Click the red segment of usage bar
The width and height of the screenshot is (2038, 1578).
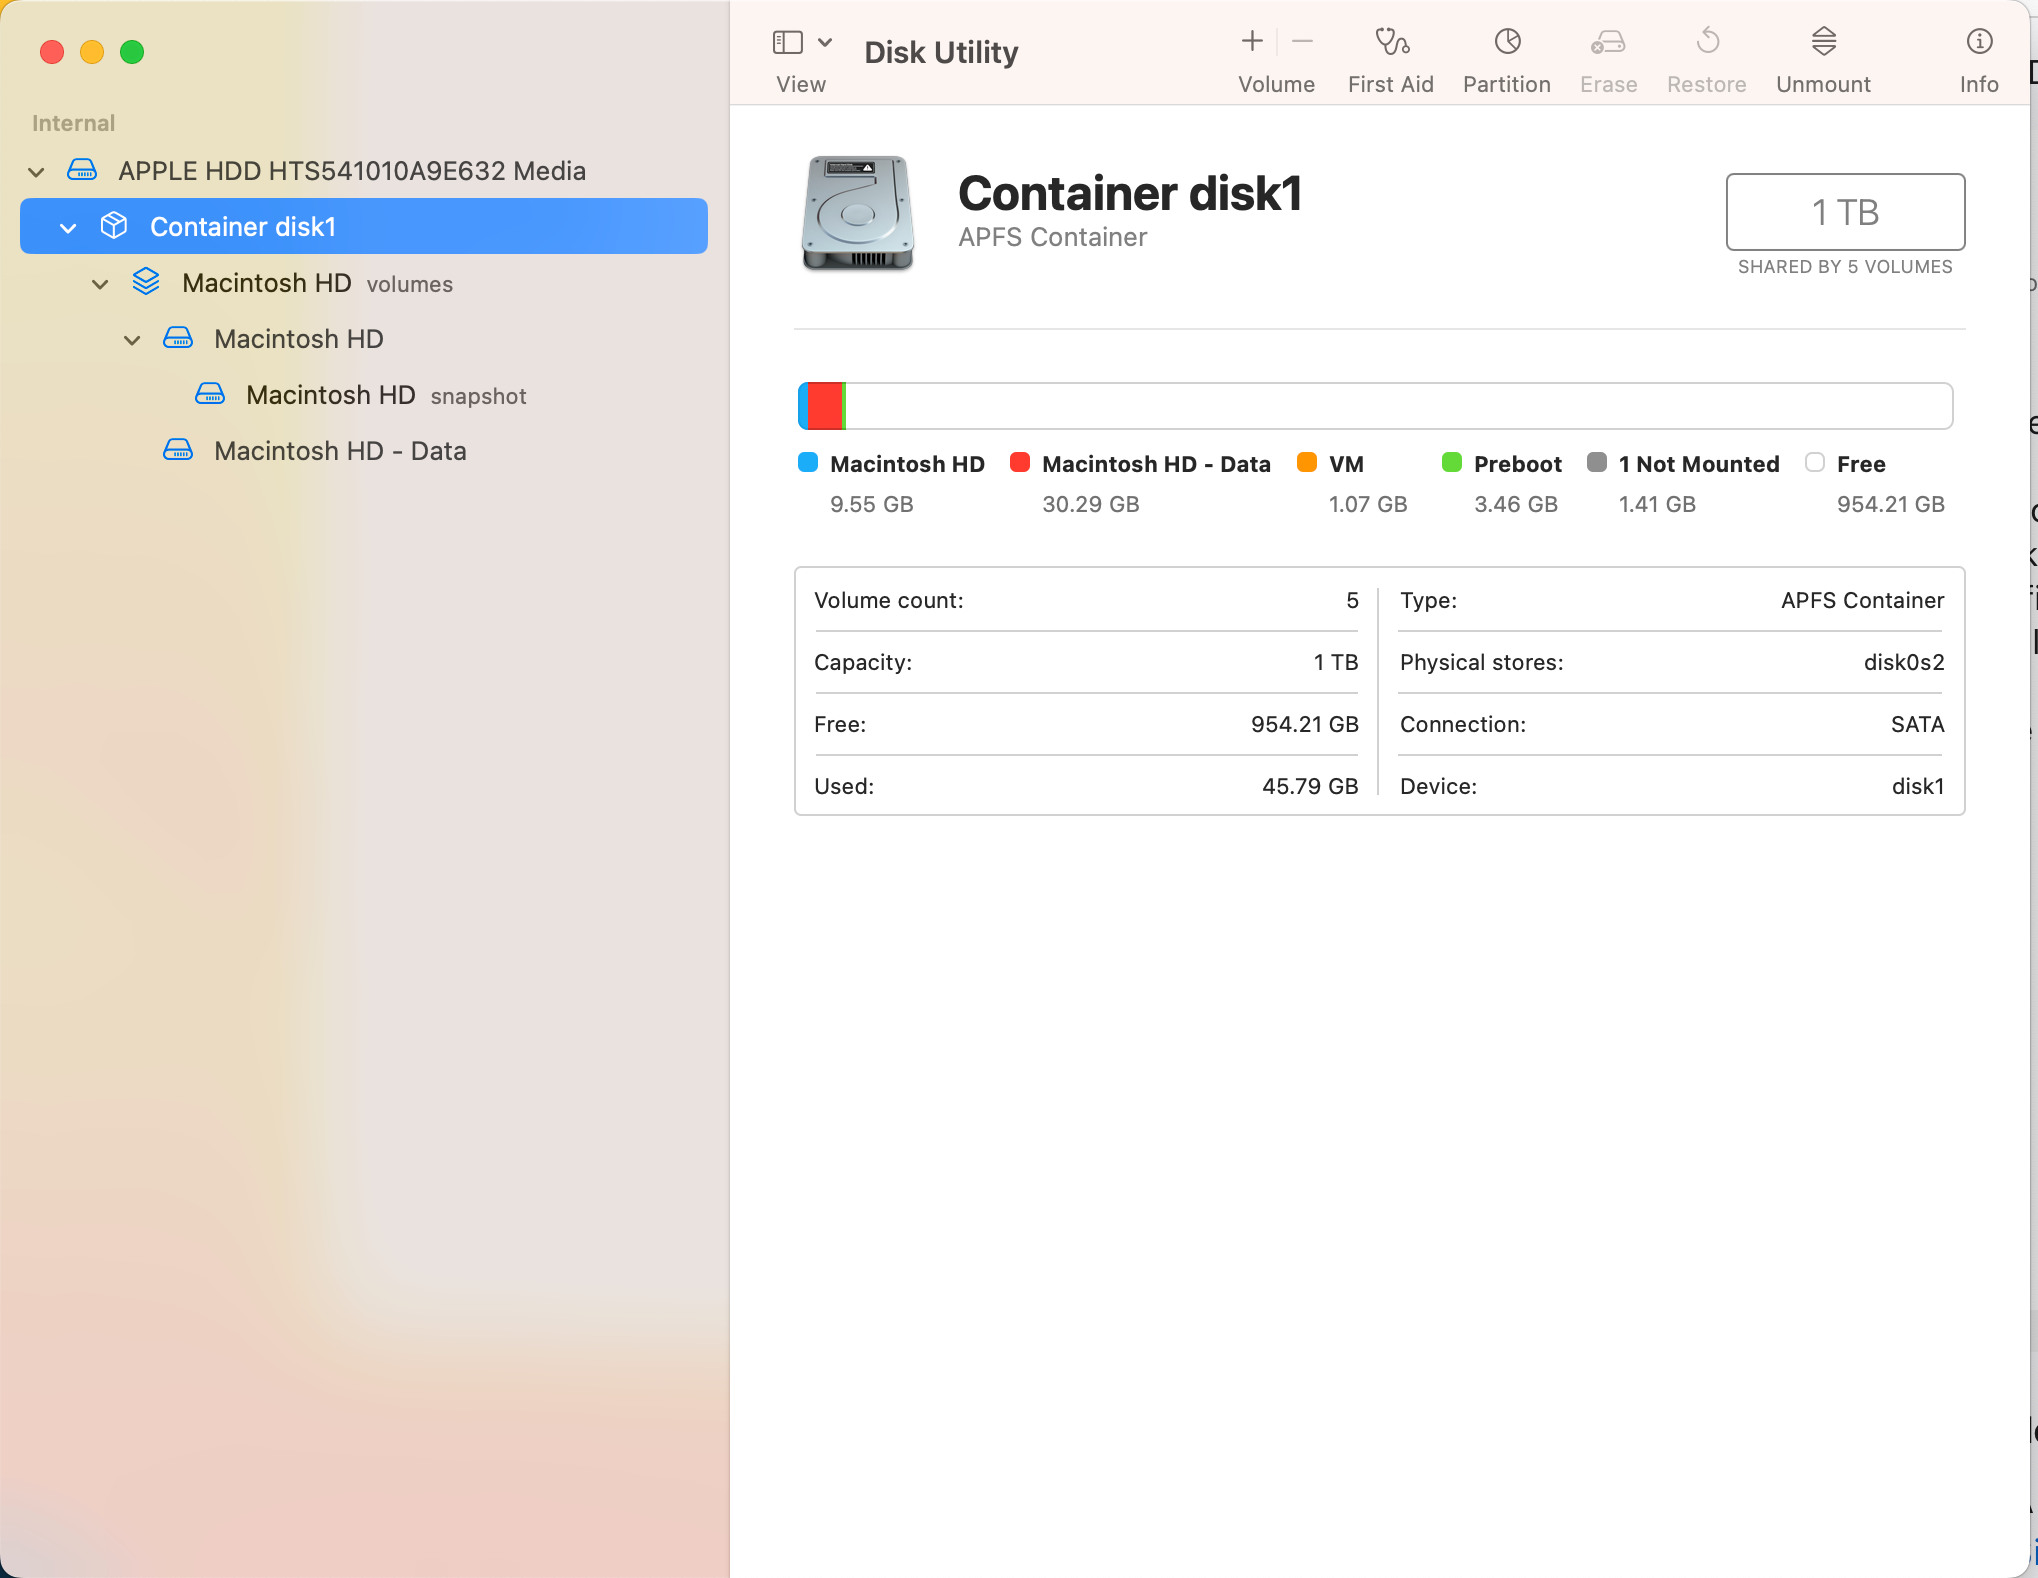click(825, 406)
